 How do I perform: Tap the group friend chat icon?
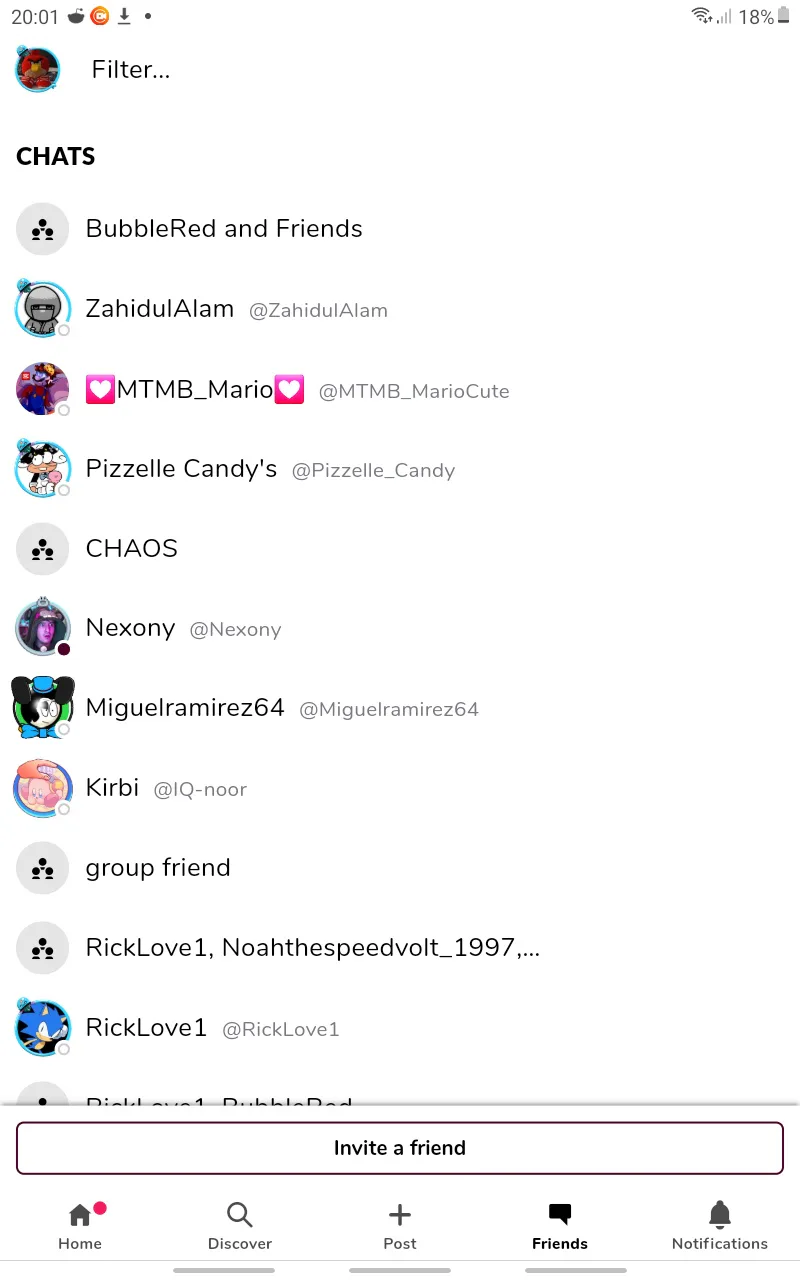pyautogui.click(x=42, y=868)
